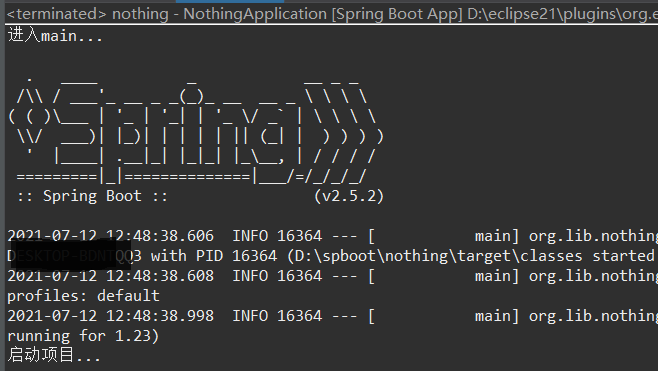Click the Spring ASCII art banner

(x=196, y=130)
